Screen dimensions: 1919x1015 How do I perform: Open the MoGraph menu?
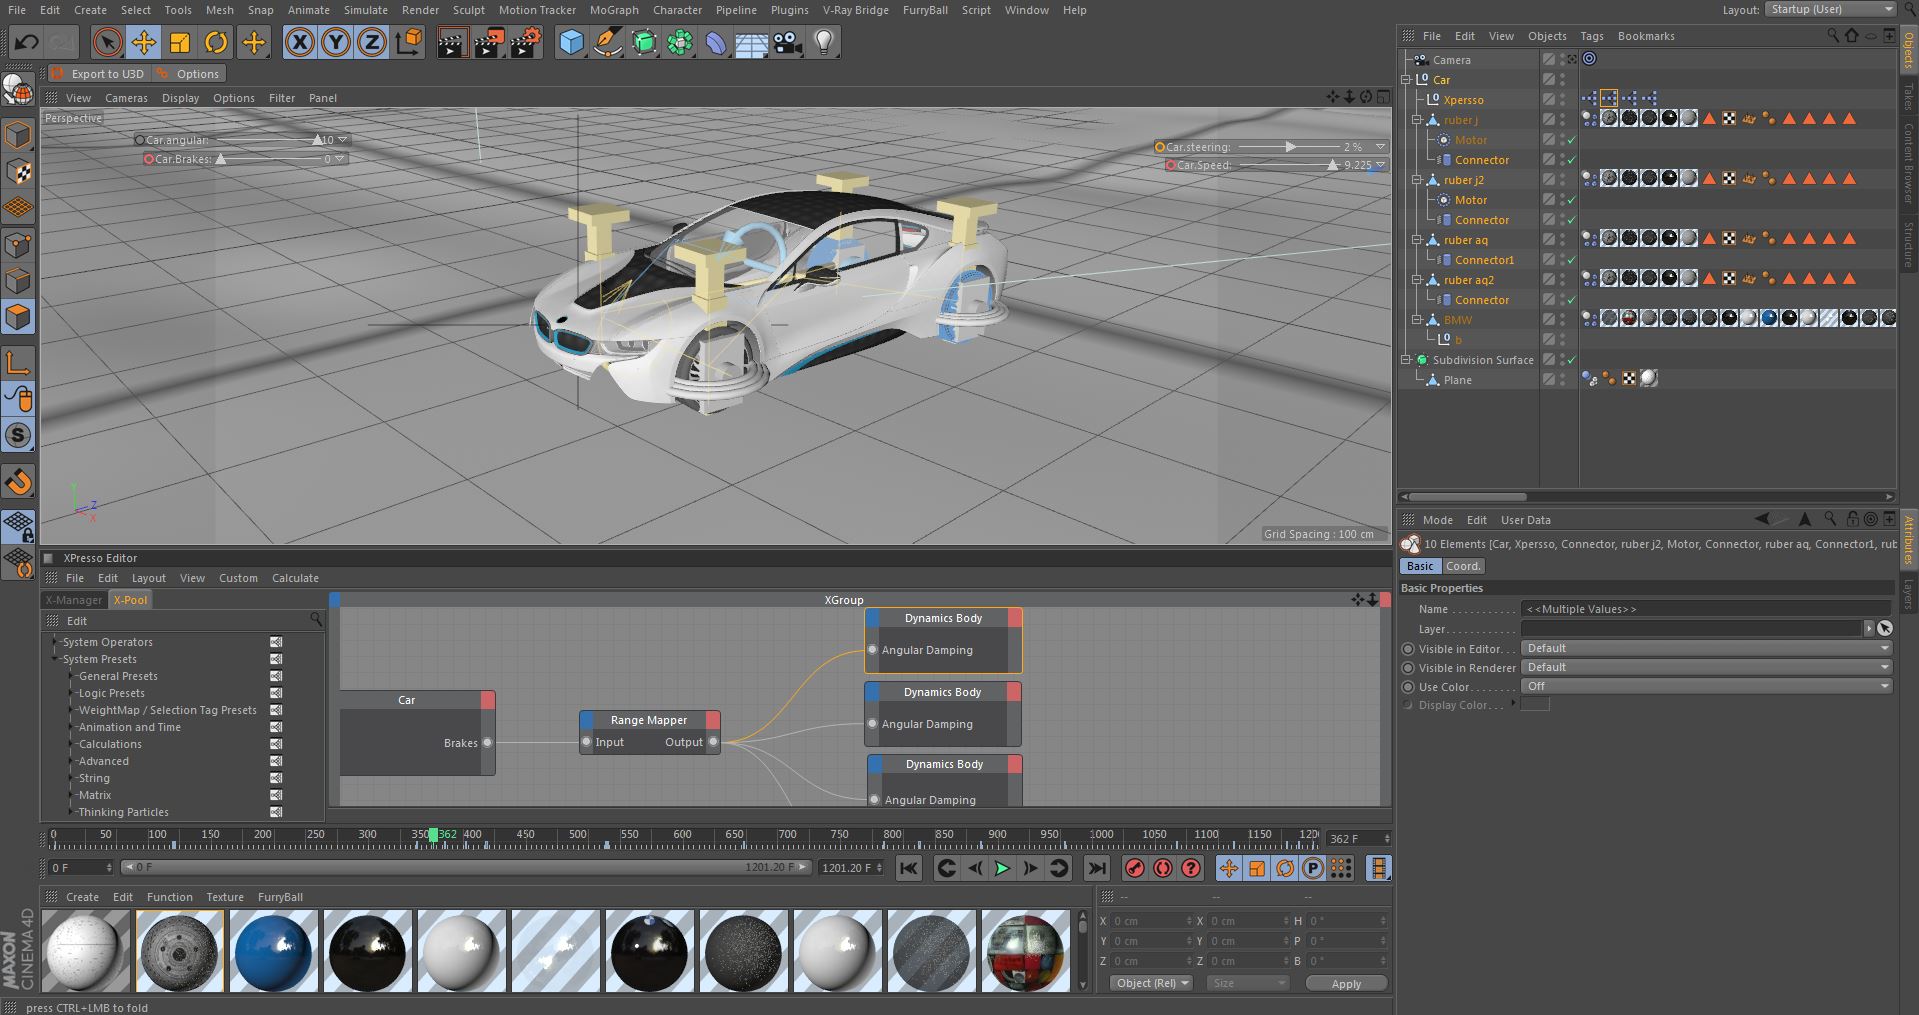(x=614, y=10)
